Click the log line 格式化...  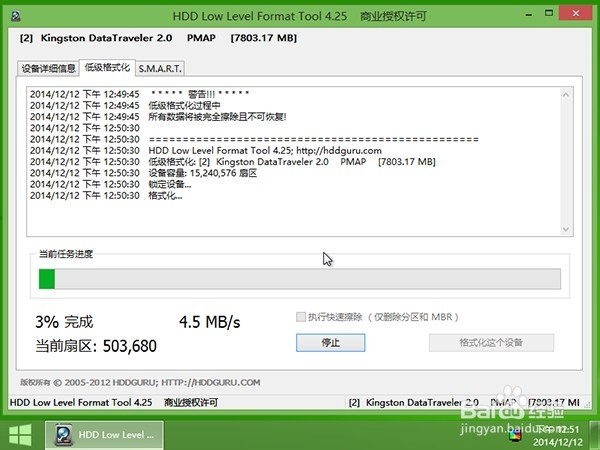click(106, 196)
